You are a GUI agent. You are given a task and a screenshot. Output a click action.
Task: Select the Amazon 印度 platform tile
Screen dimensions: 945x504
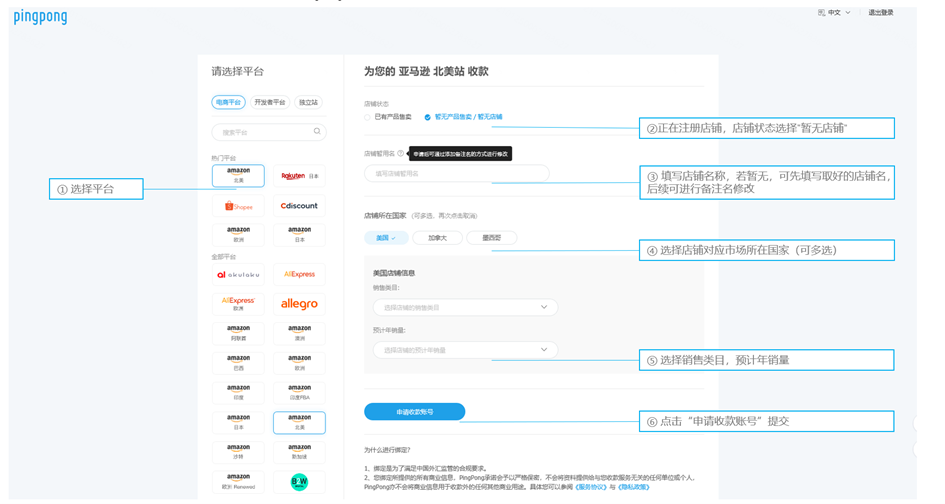click(x=238, y=392)
